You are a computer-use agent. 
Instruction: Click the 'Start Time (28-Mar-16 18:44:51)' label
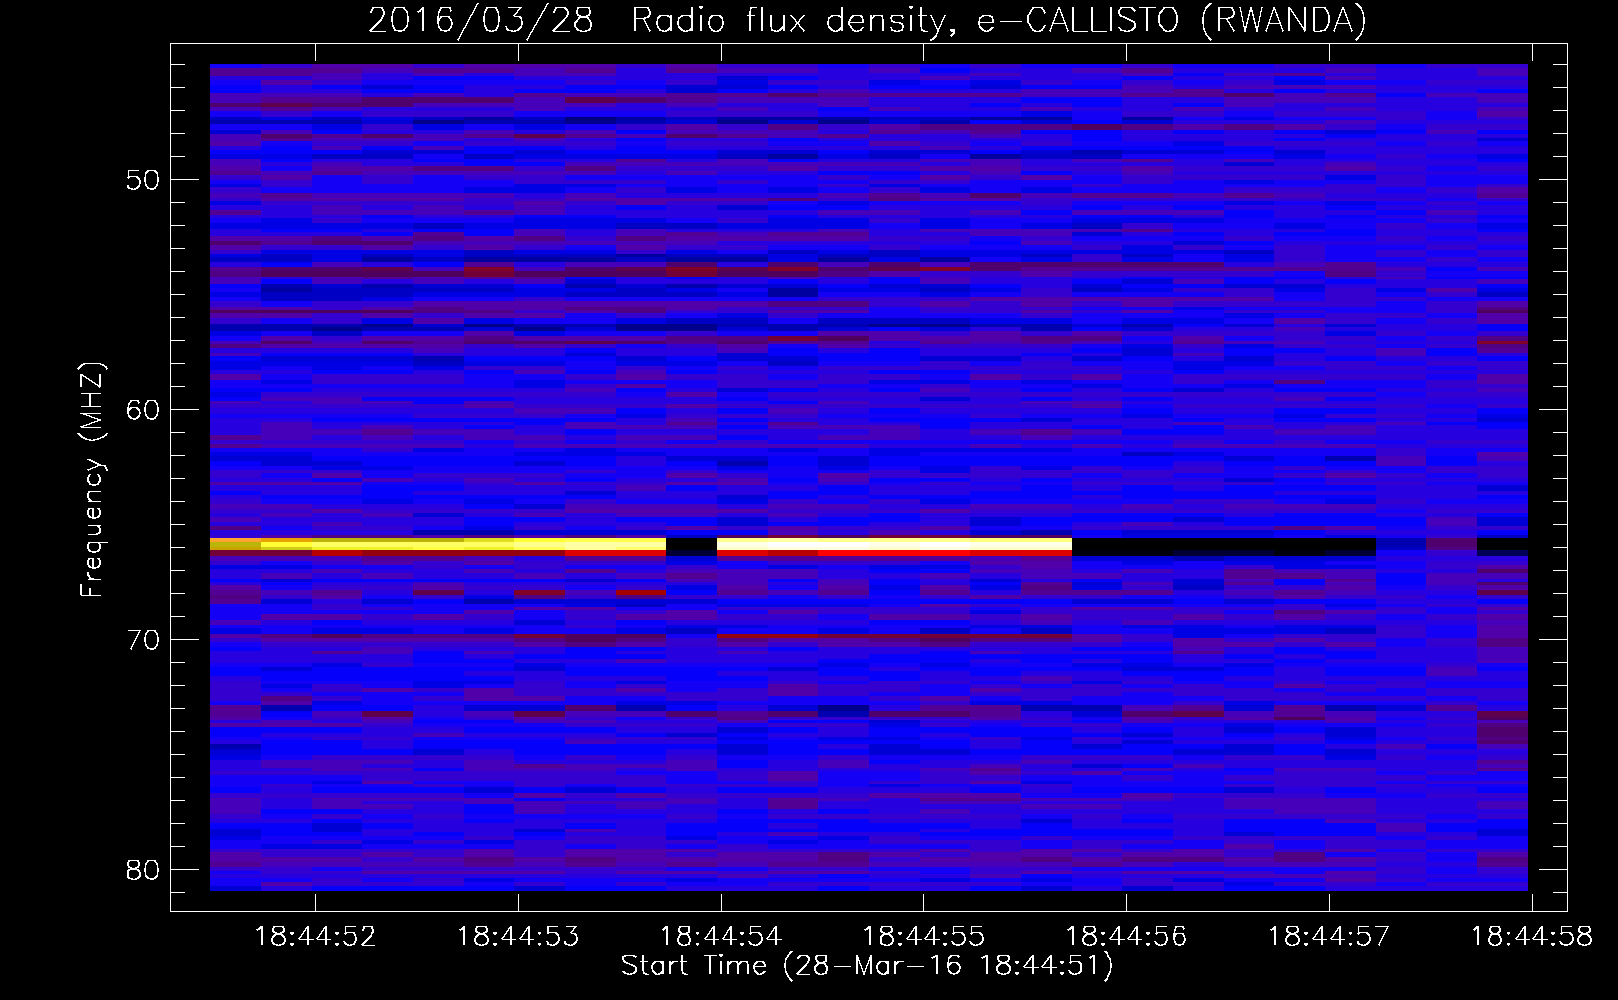tap(867, 966)
